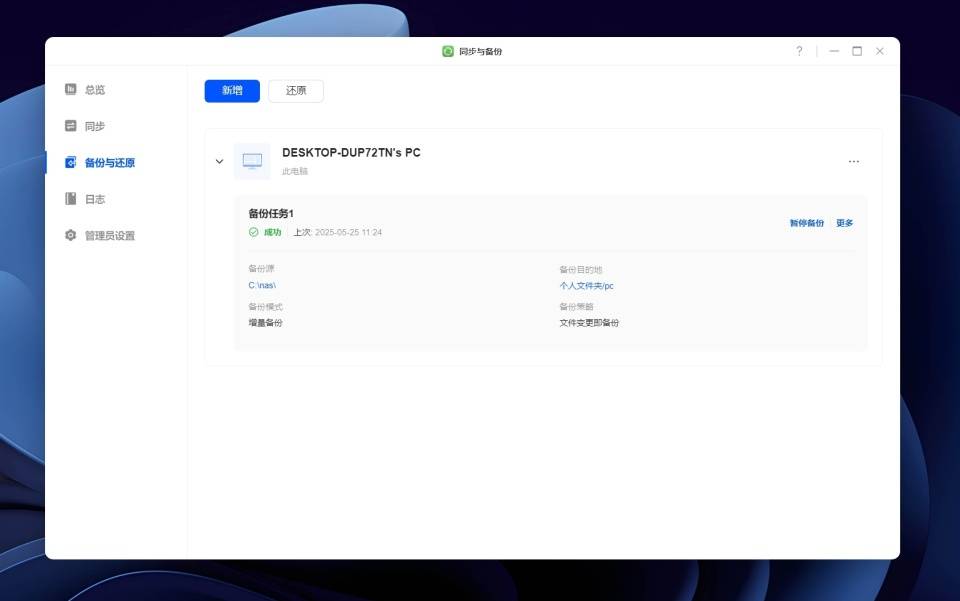Click 暂停备份 to pause the backup

[x=806, y=223]
